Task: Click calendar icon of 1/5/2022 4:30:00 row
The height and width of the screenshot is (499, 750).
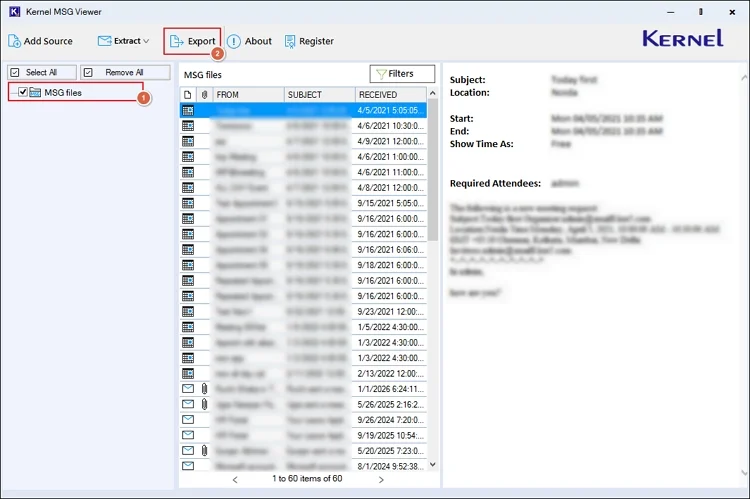Action: point(188,327)
